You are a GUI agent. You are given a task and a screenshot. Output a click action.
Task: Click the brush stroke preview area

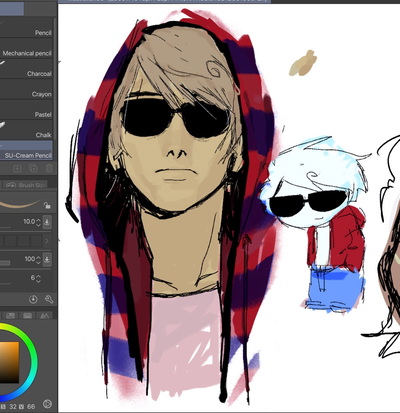point(20,204)
